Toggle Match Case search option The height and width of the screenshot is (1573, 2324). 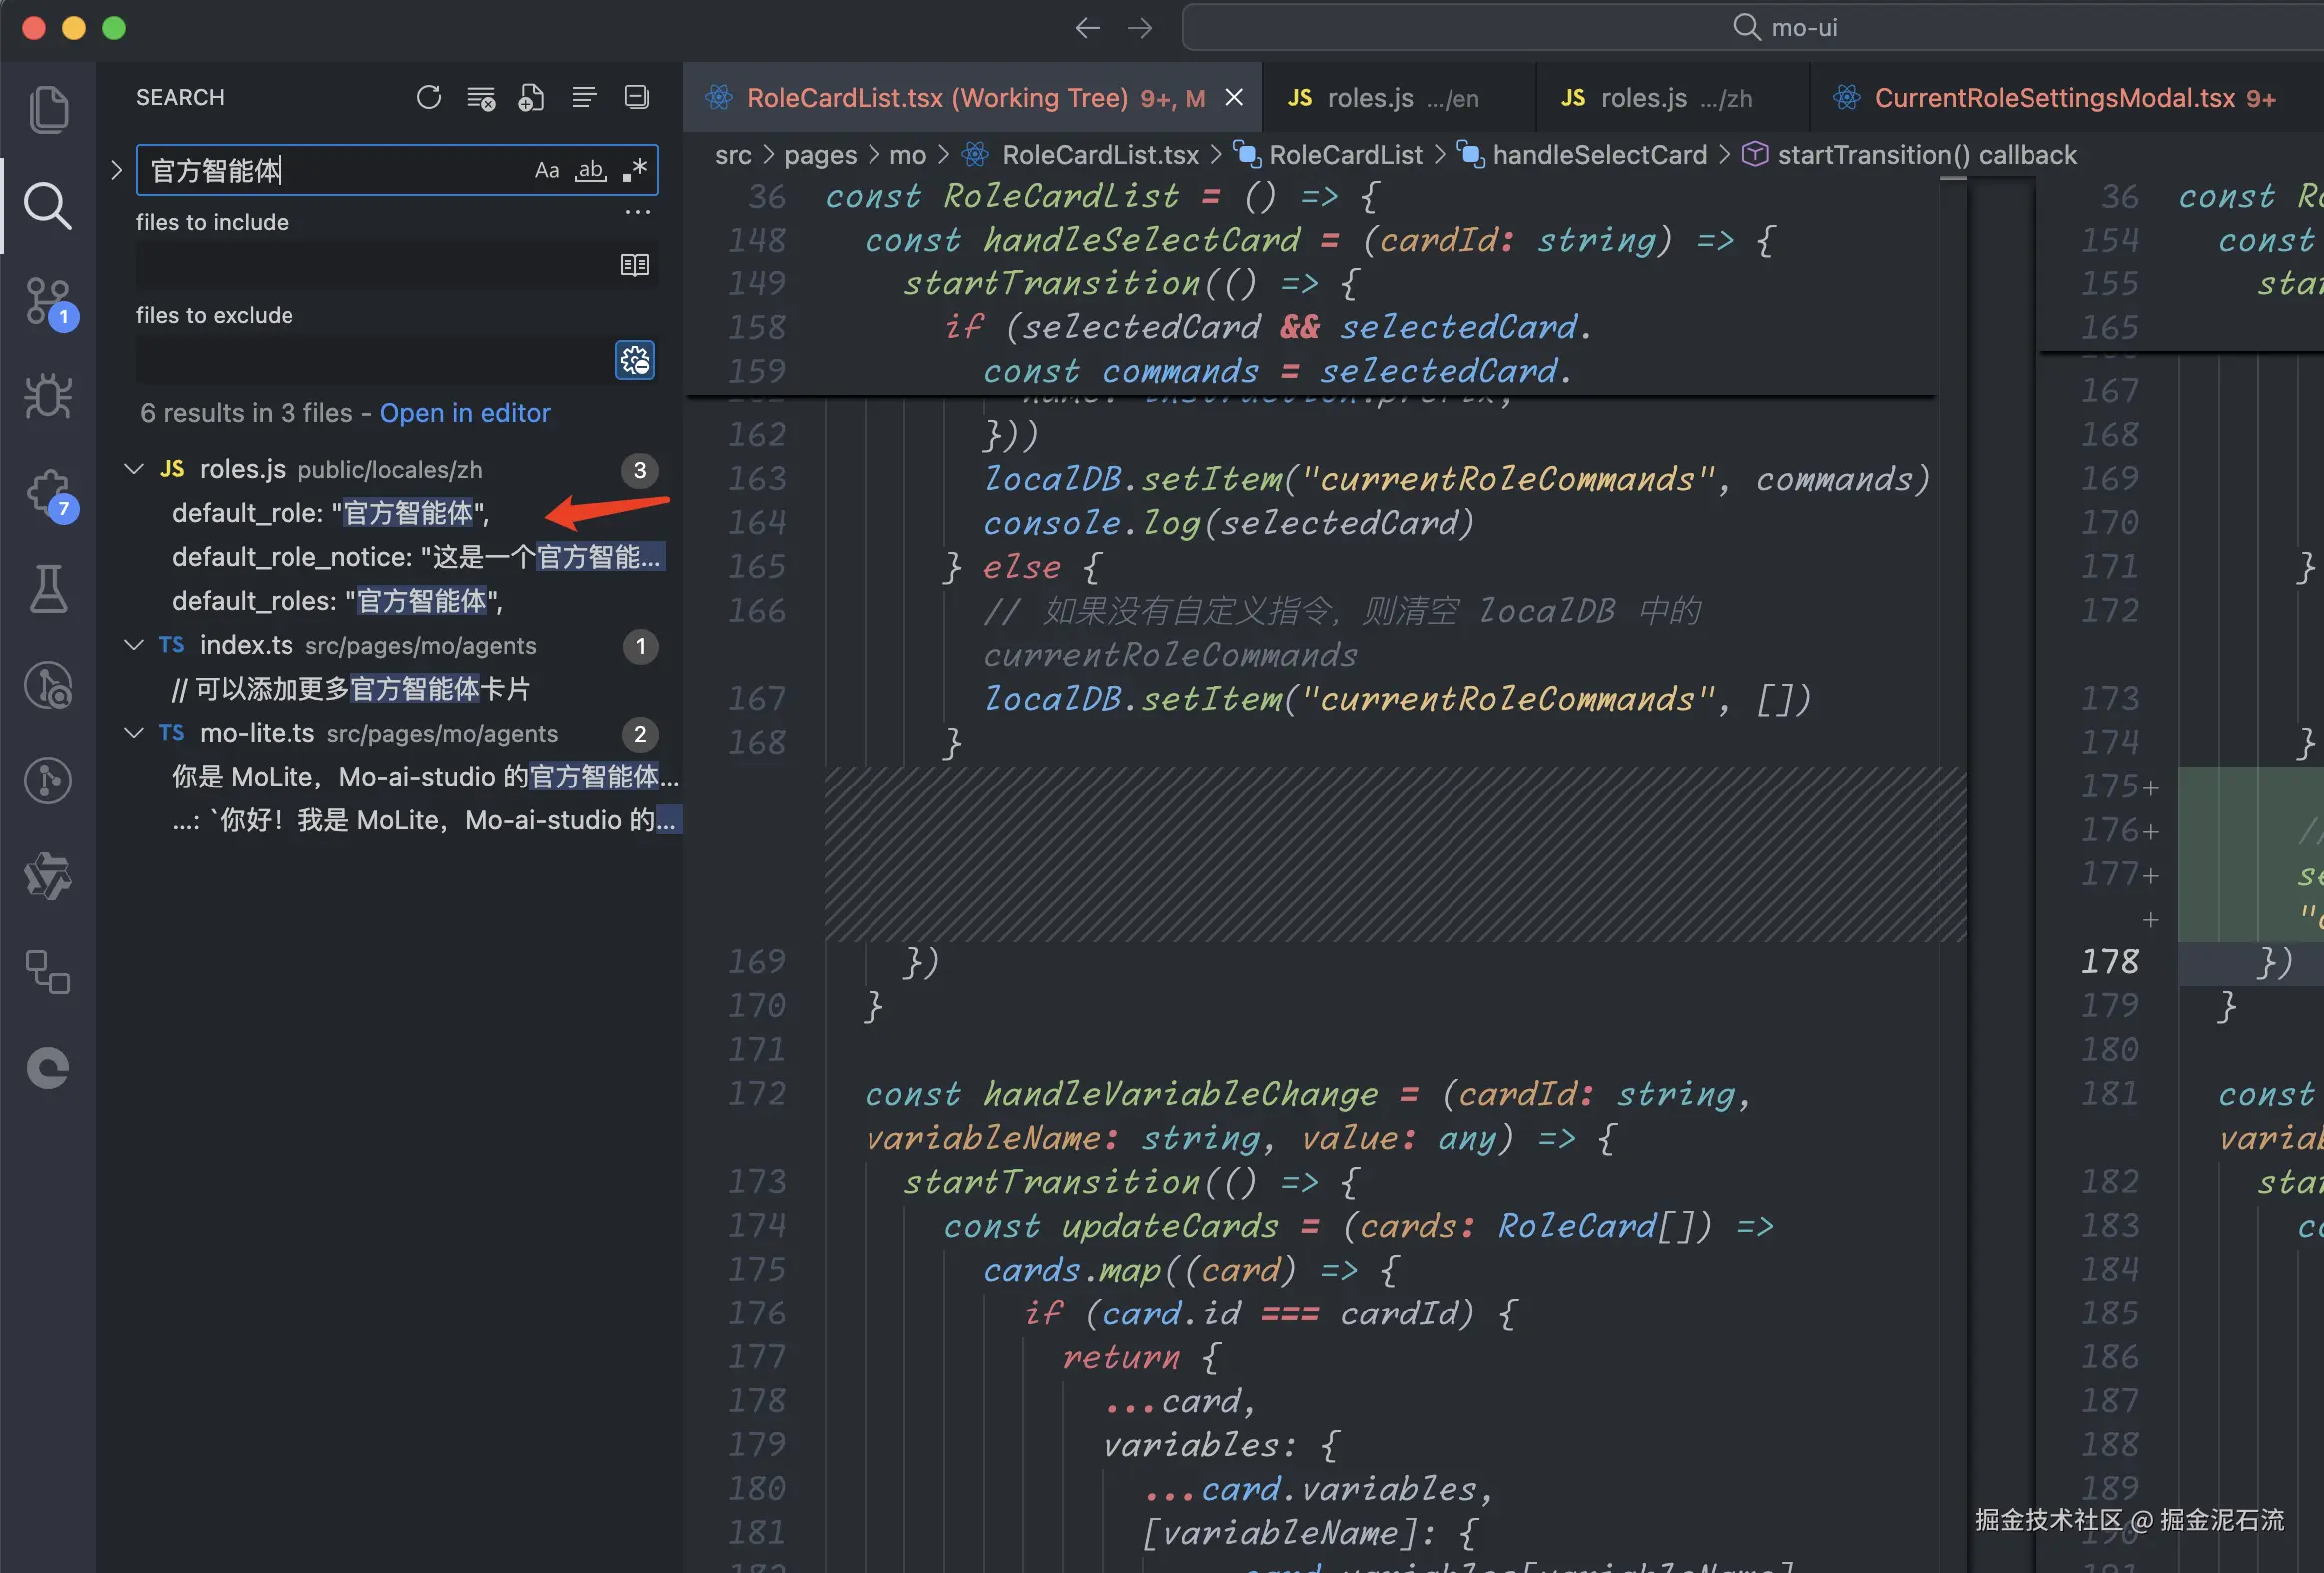point(546,170)
